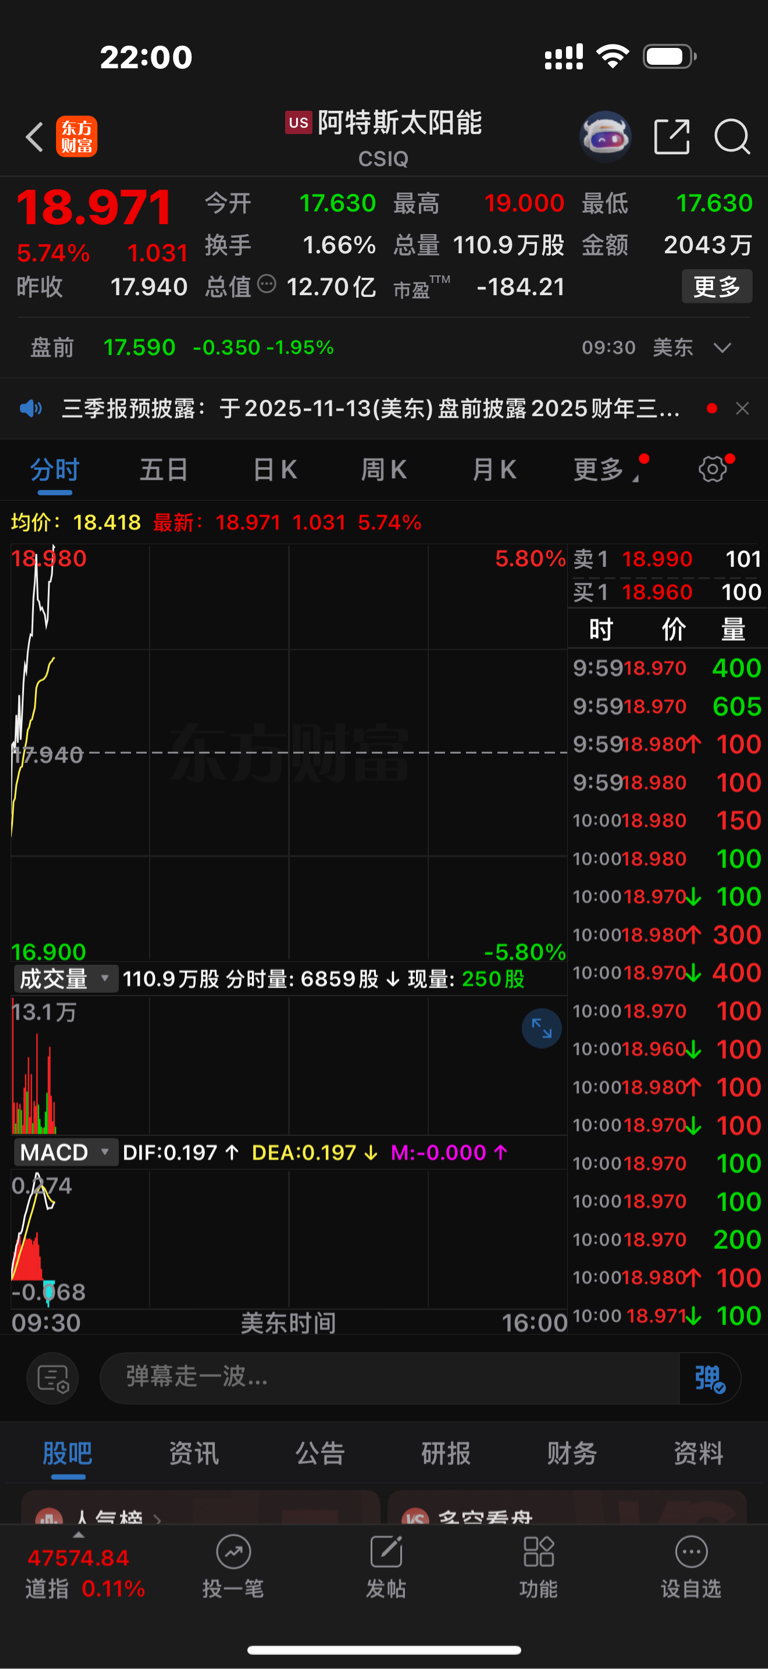This screenshot has height=1669, width=768.
Task: Open the 研报 tab
Action: 446,1453
